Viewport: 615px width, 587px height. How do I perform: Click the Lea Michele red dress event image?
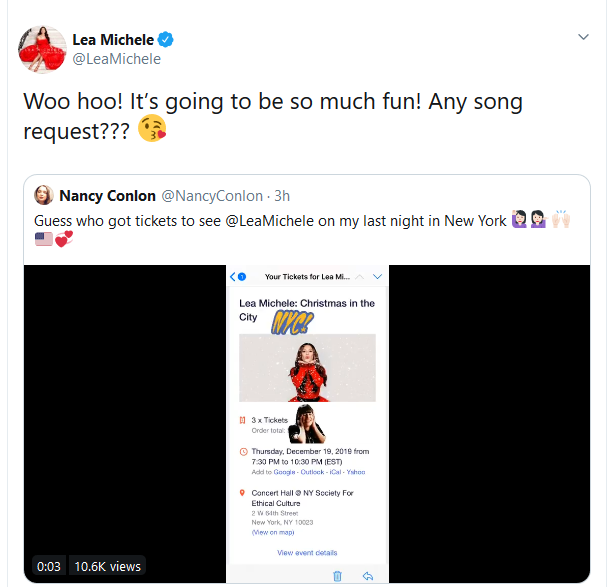[x=307, y=367]
